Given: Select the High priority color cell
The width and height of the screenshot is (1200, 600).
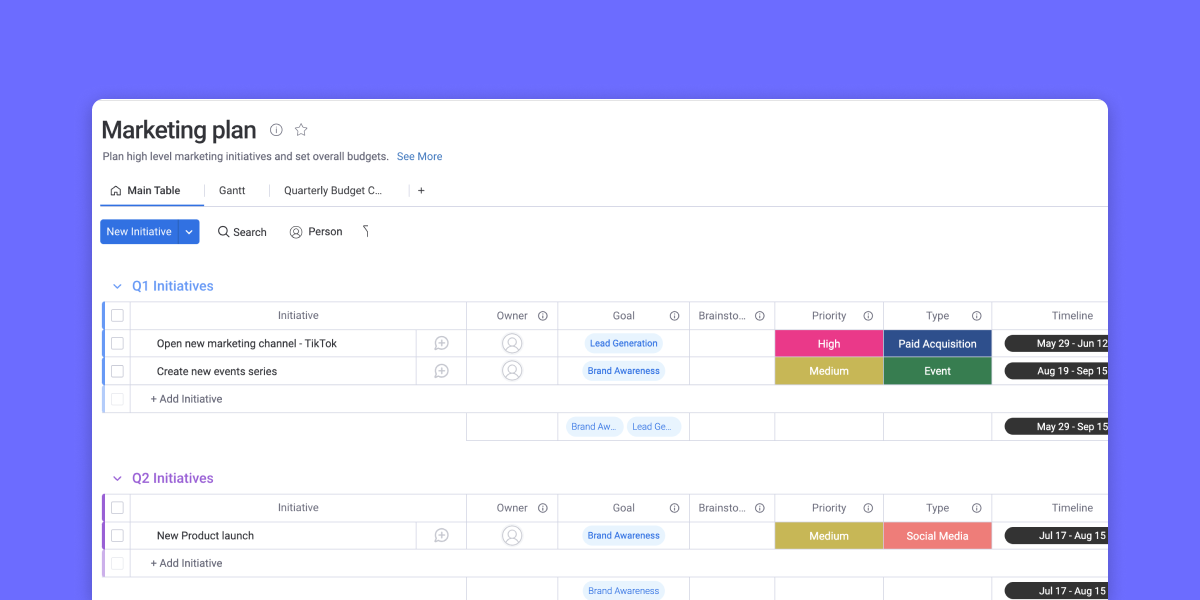Looking at the screenshot, I should click(x=829, y=342).
